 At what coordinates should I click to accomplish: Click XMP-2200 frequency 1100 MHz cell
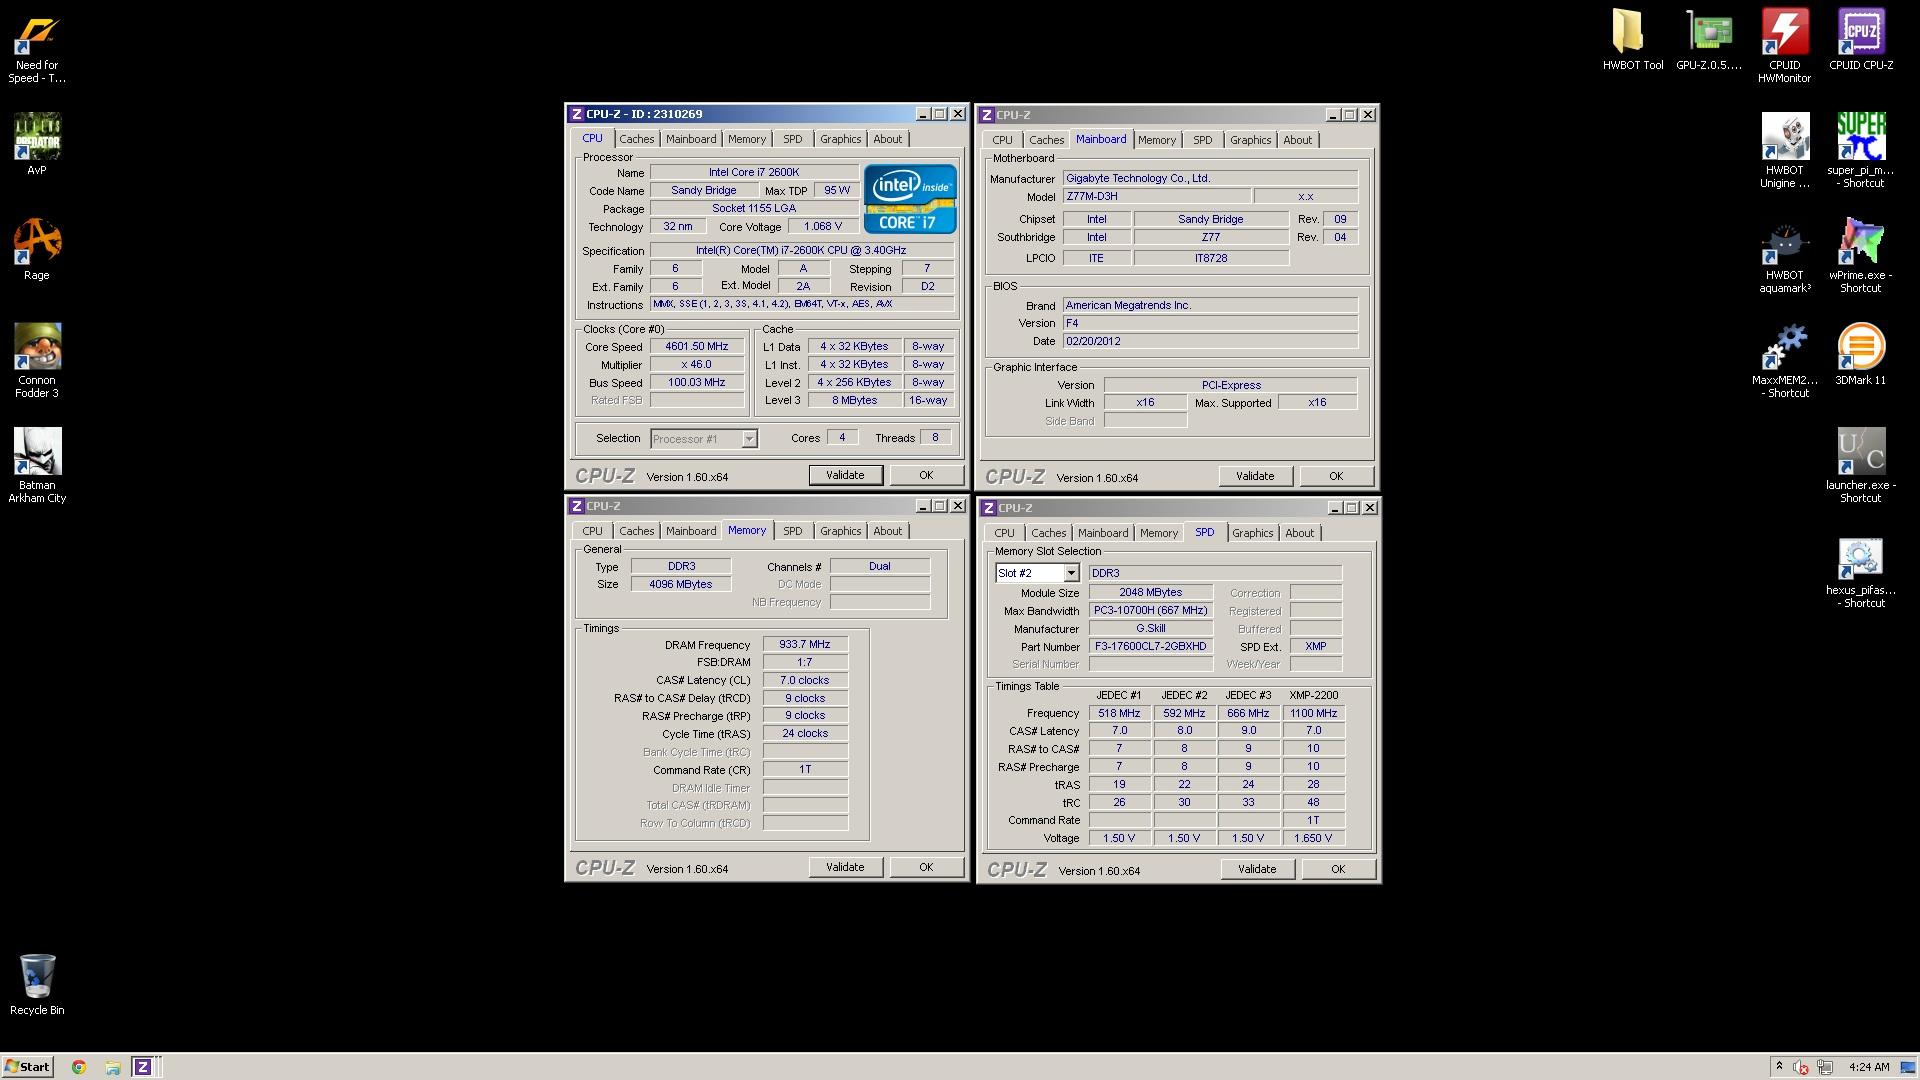[1313, 713]
